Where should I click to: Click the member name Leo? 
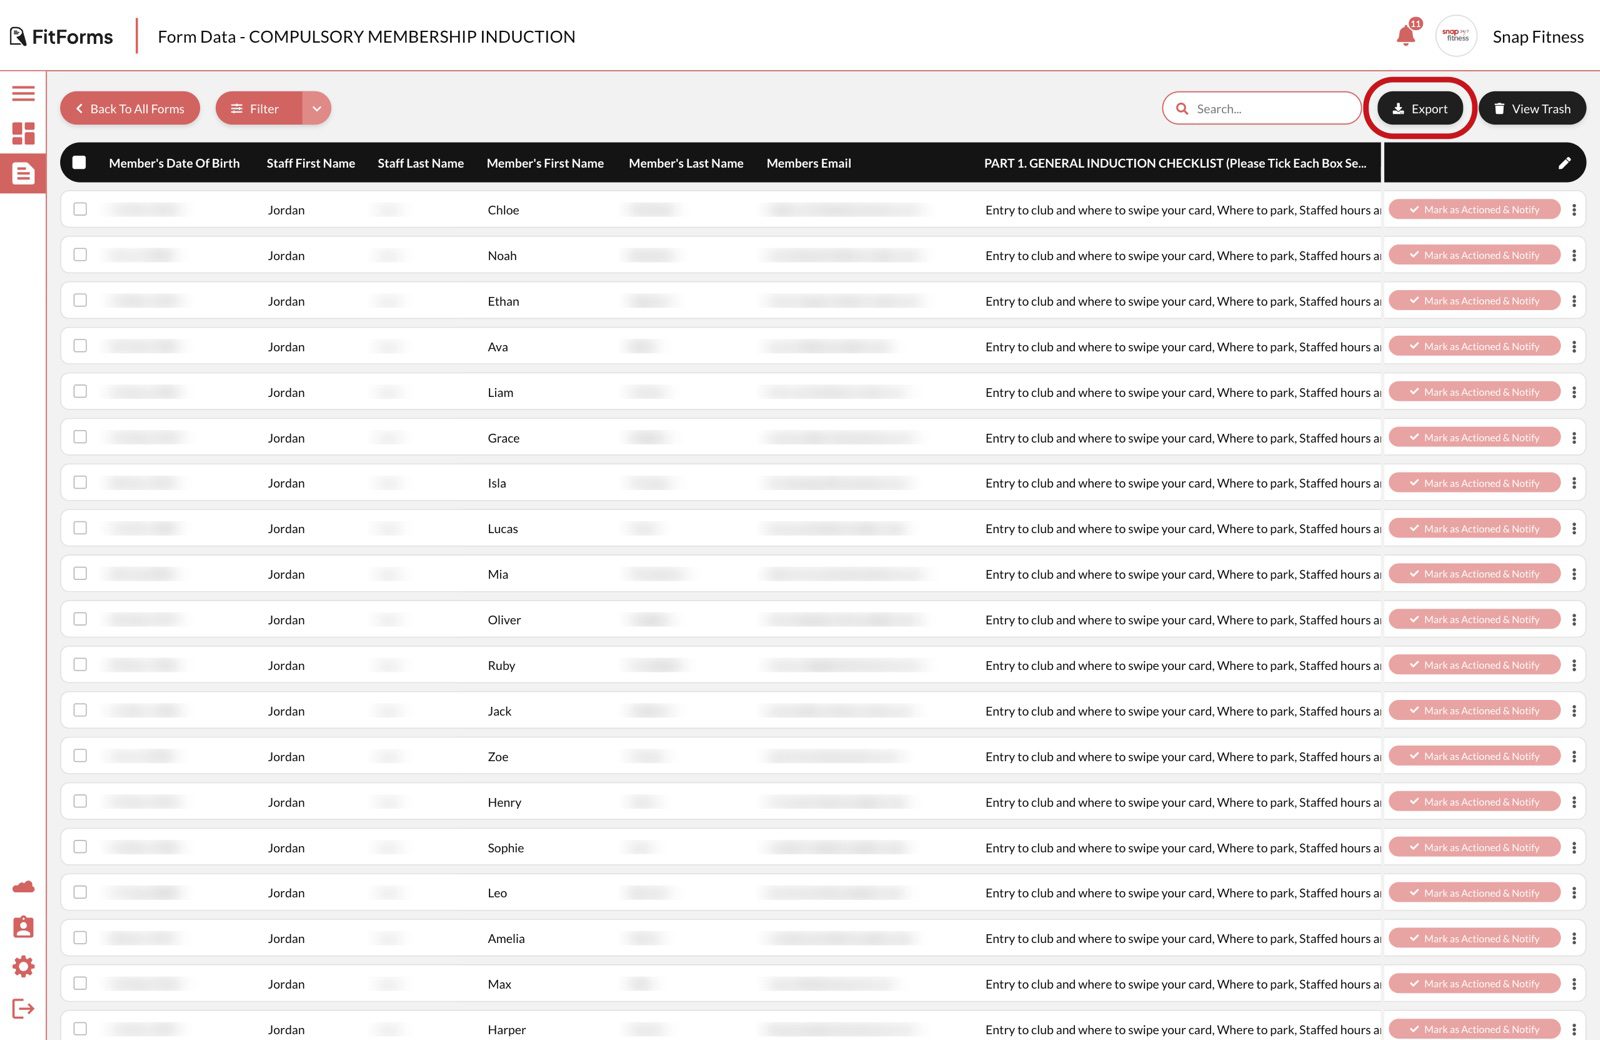(x=497, y=894)
